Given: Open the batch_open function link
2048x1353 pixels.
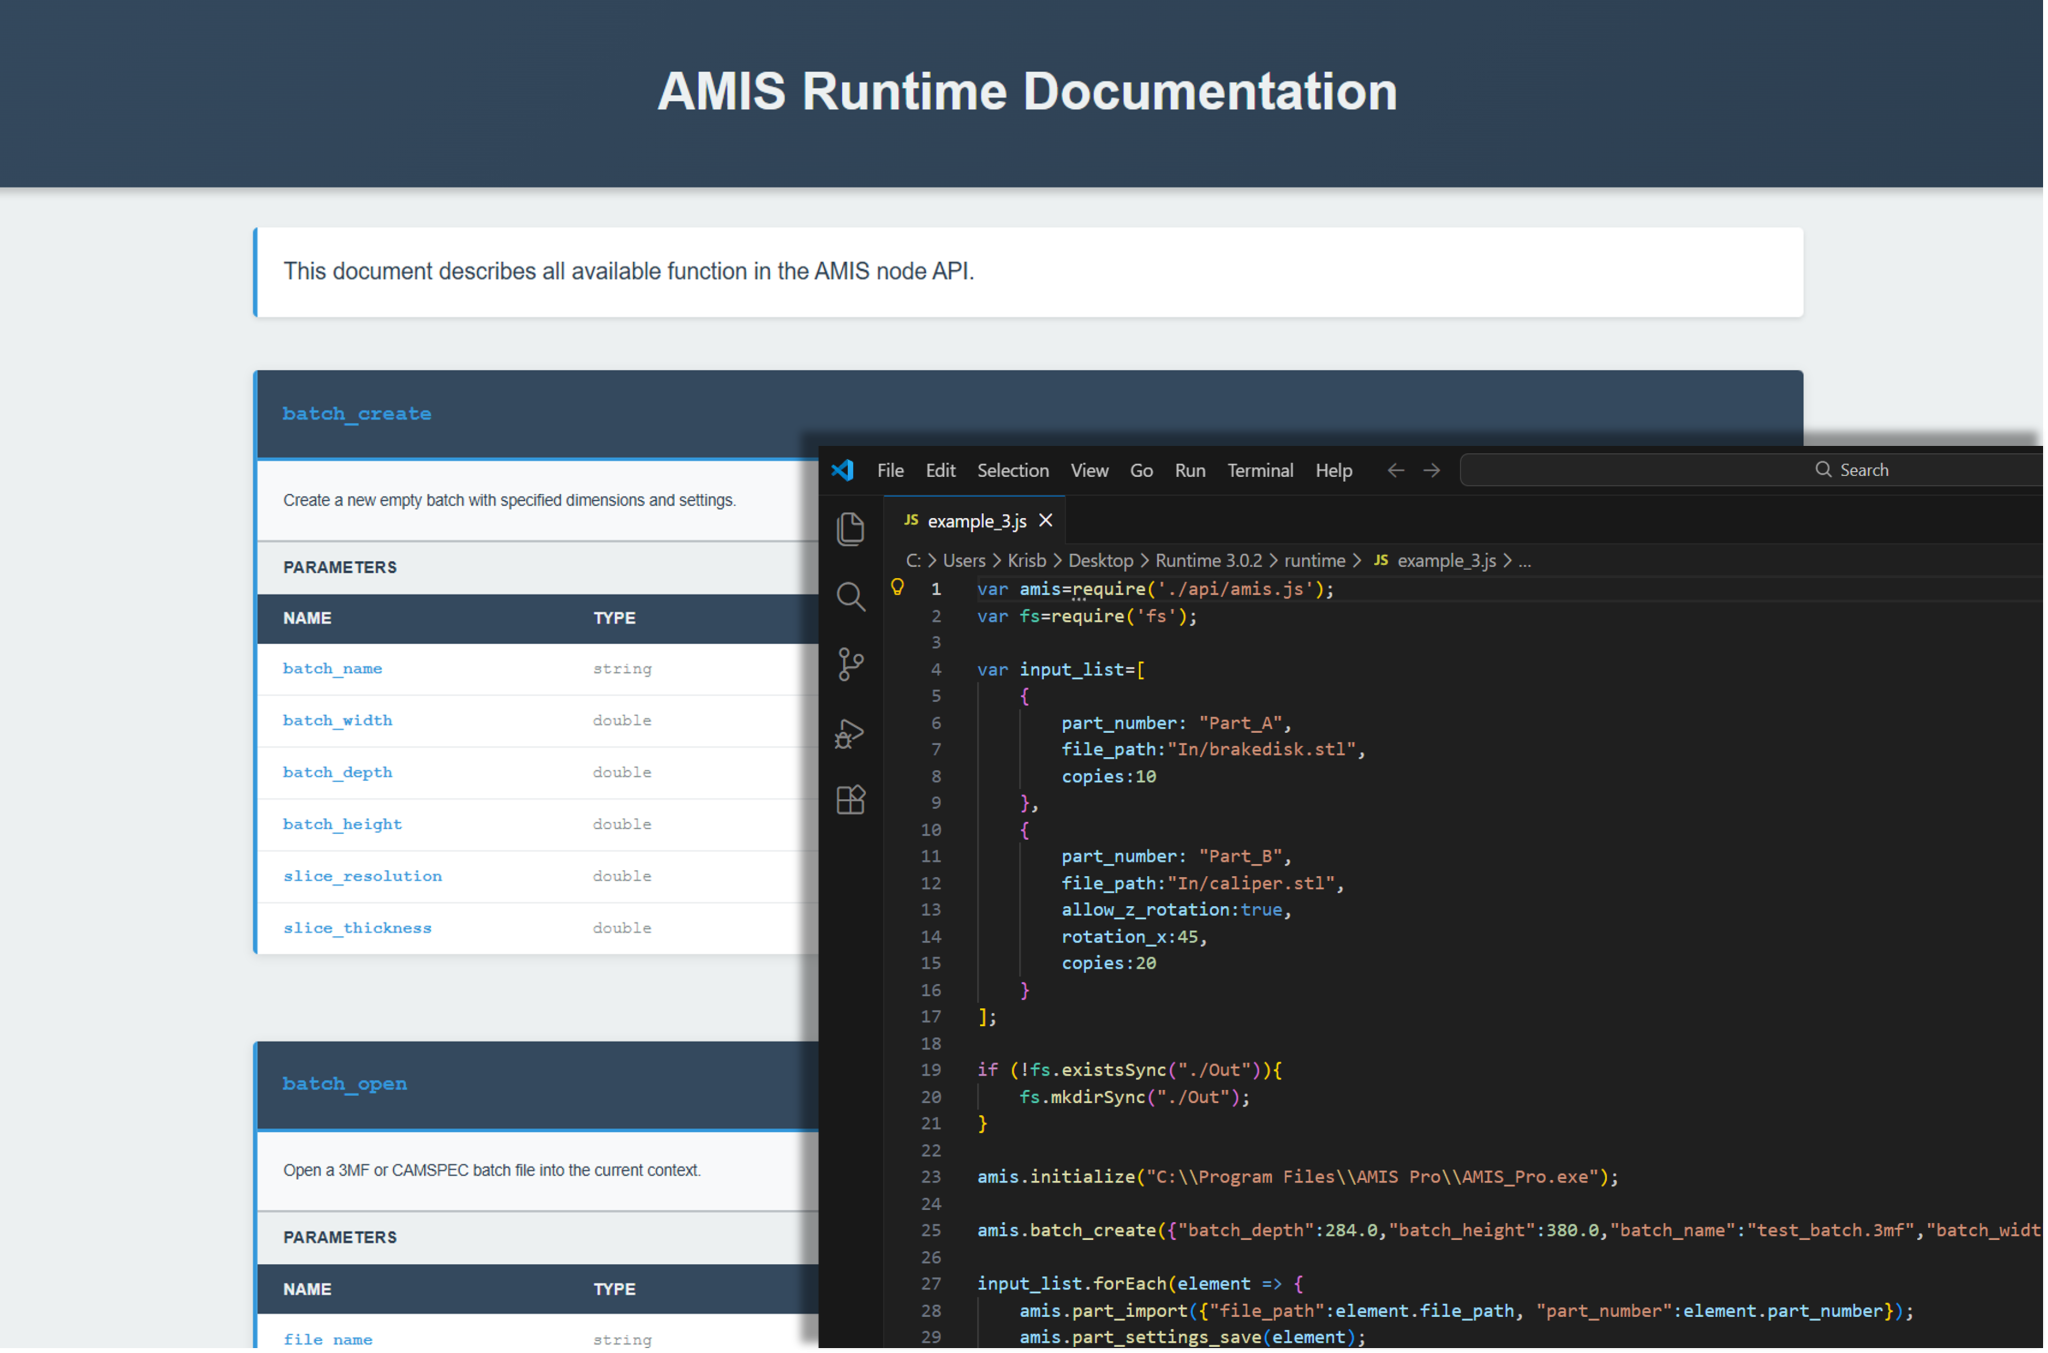Looking at the screenshot, I should click(x=344, y=1083).
